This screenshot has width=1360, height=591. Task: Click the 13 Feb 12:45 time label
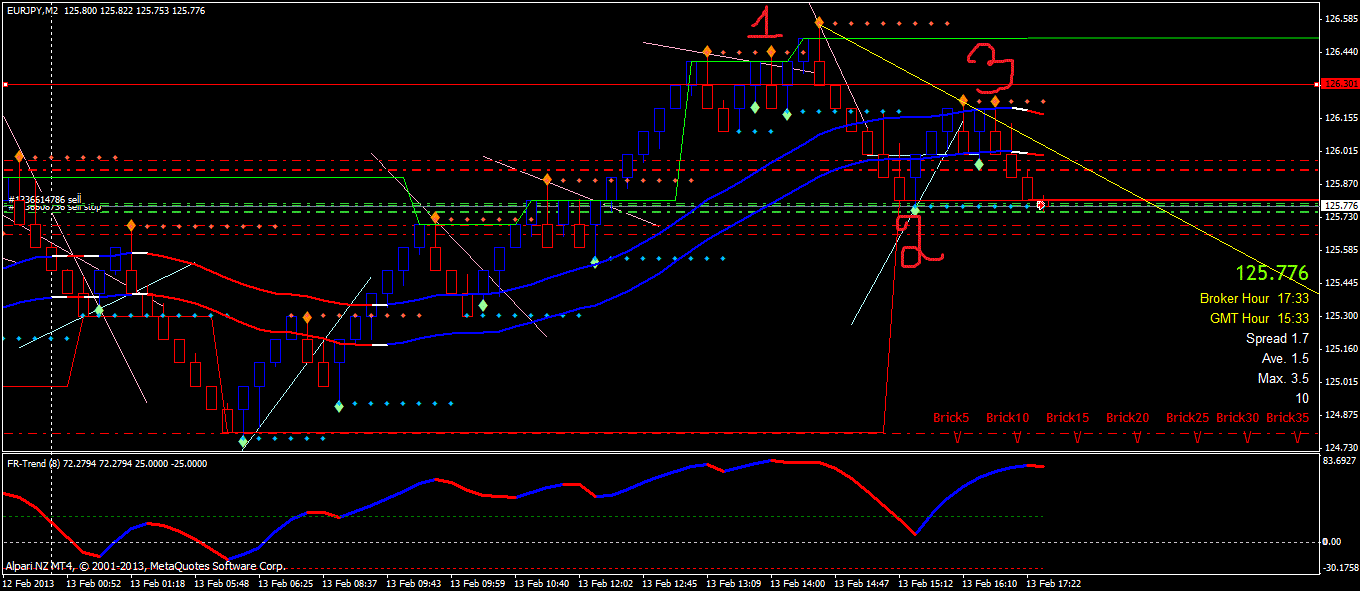[672, 583]
